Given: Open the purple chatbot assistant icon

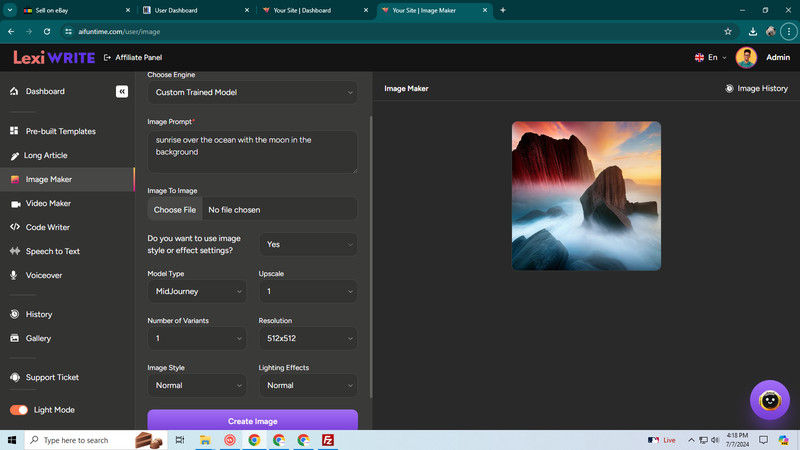Looking at the screenshot, I should [x=769, y=400].
